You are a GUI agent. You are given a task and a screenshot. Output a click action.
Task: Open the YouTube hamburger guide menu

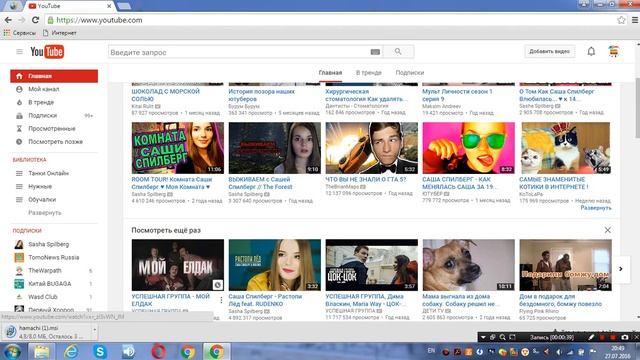click(x=19, y=52)
